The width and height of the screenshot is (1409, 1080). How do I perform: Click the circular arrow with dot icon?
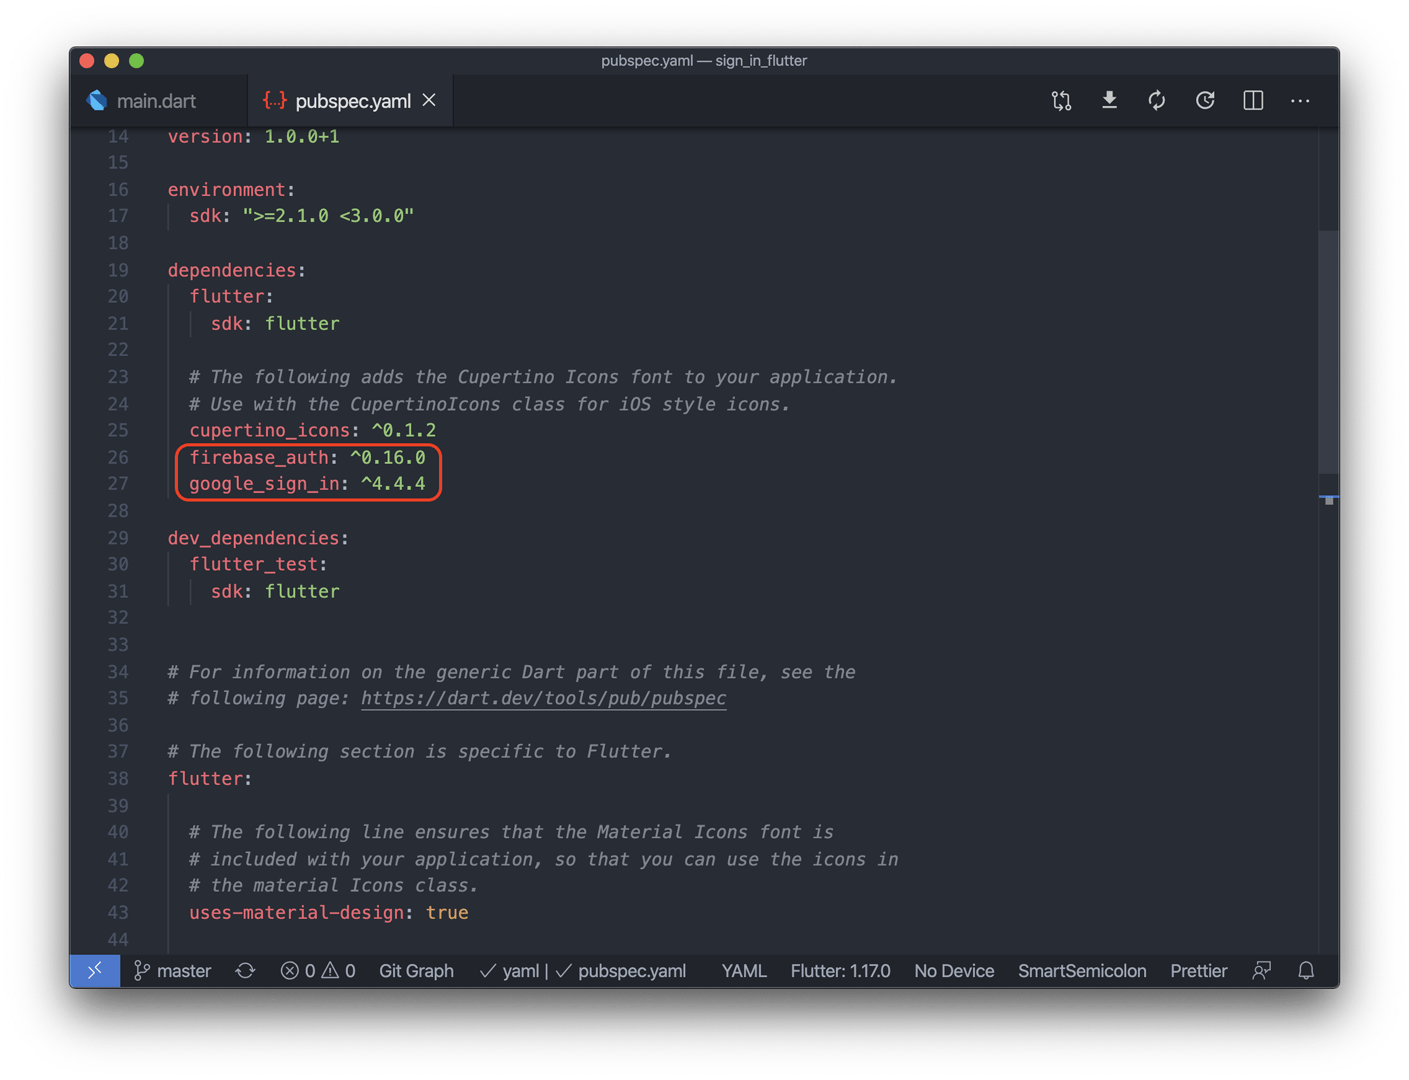(x=1205, y=100)
